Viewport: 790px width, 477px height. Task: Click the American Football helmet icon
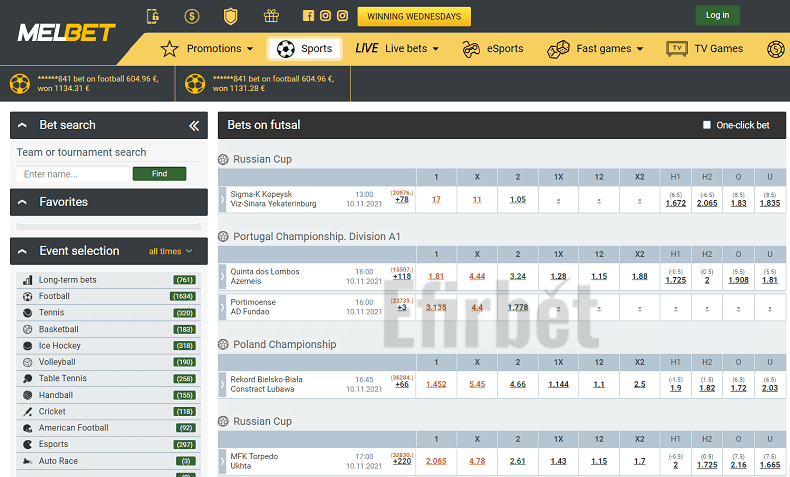(x=28, y=428)
